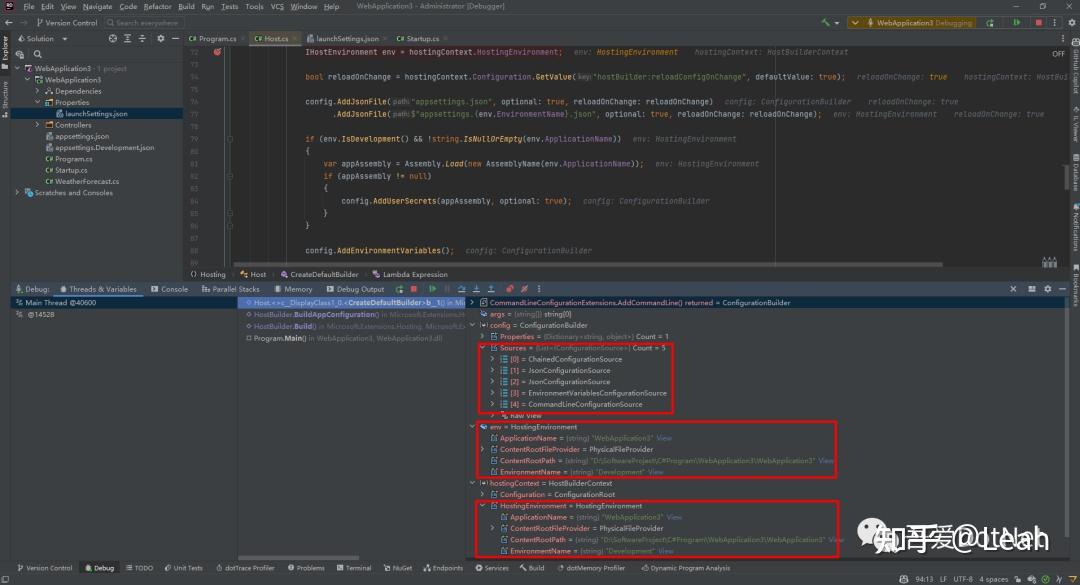Toggle the breakpoint in the editor gutter
Image resolution: width=1080 pixels, height=585 pixels.
(x=217, y=51)
